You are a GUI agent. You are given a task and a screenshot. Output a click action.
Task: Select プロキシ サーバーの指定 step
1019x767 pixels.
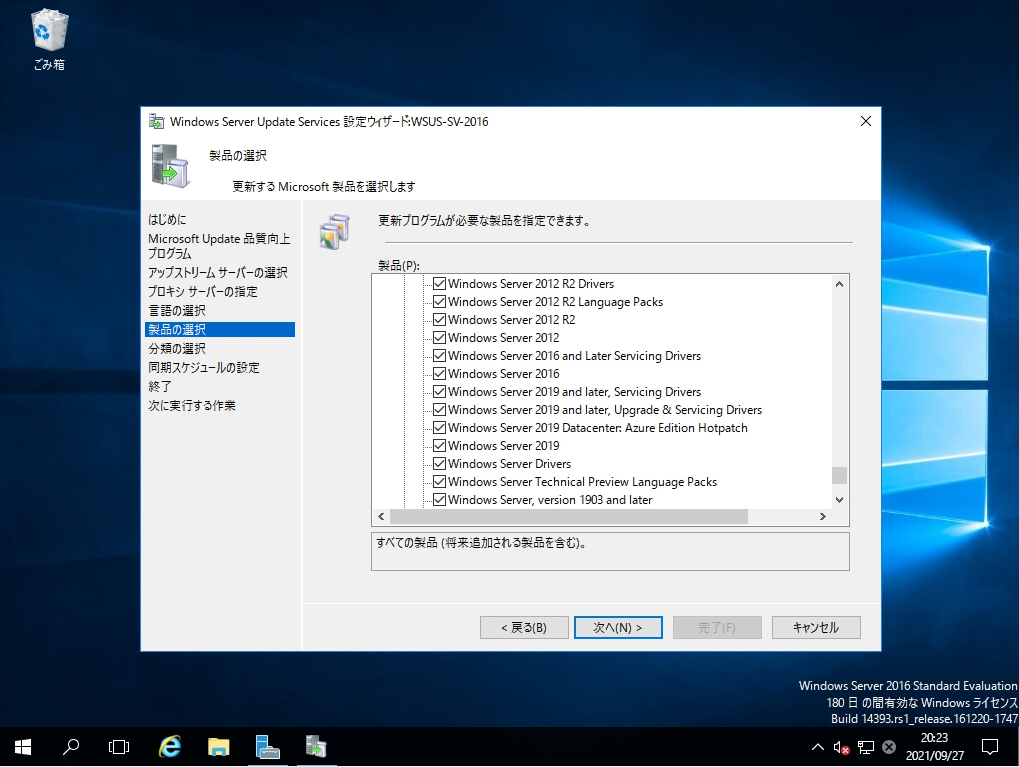[x=203, y=291]
